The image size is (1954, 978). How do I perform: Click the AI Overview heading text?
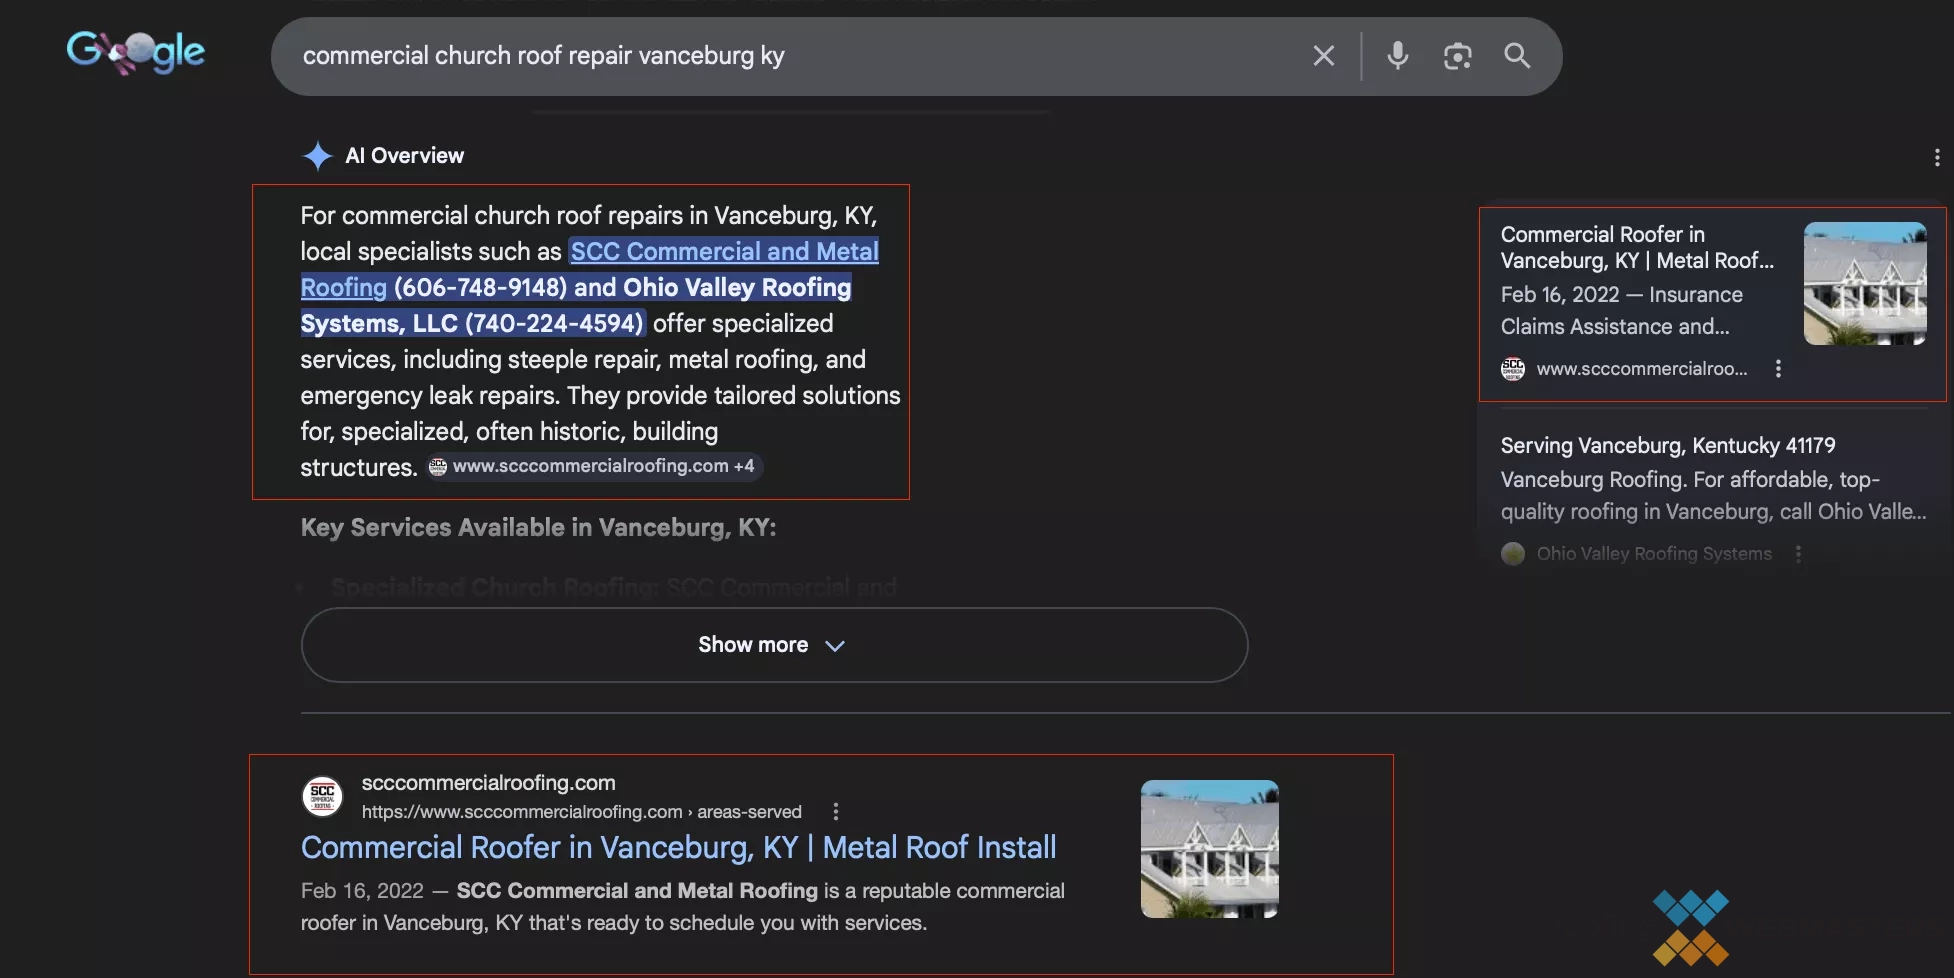click(404, 156)
